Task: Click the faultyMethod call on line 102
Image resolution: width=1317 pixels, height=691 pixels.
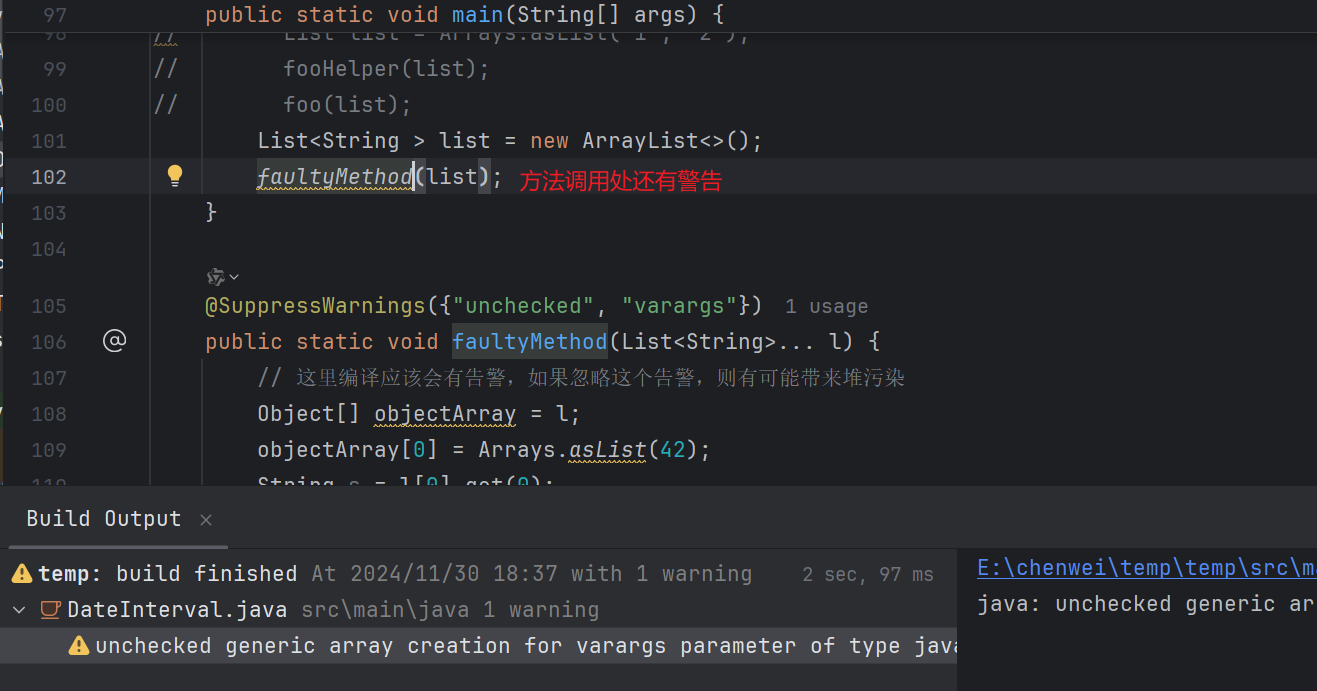Action: (335, 177)
